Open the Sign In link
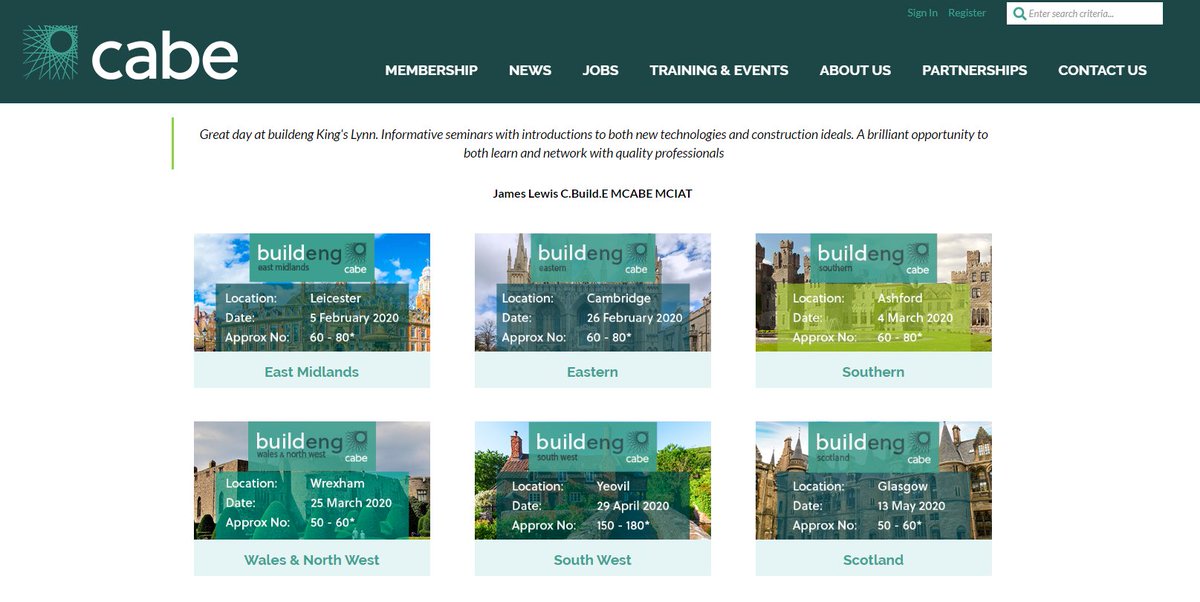Viewport: 1200px width, 602px height. [922, 13]
